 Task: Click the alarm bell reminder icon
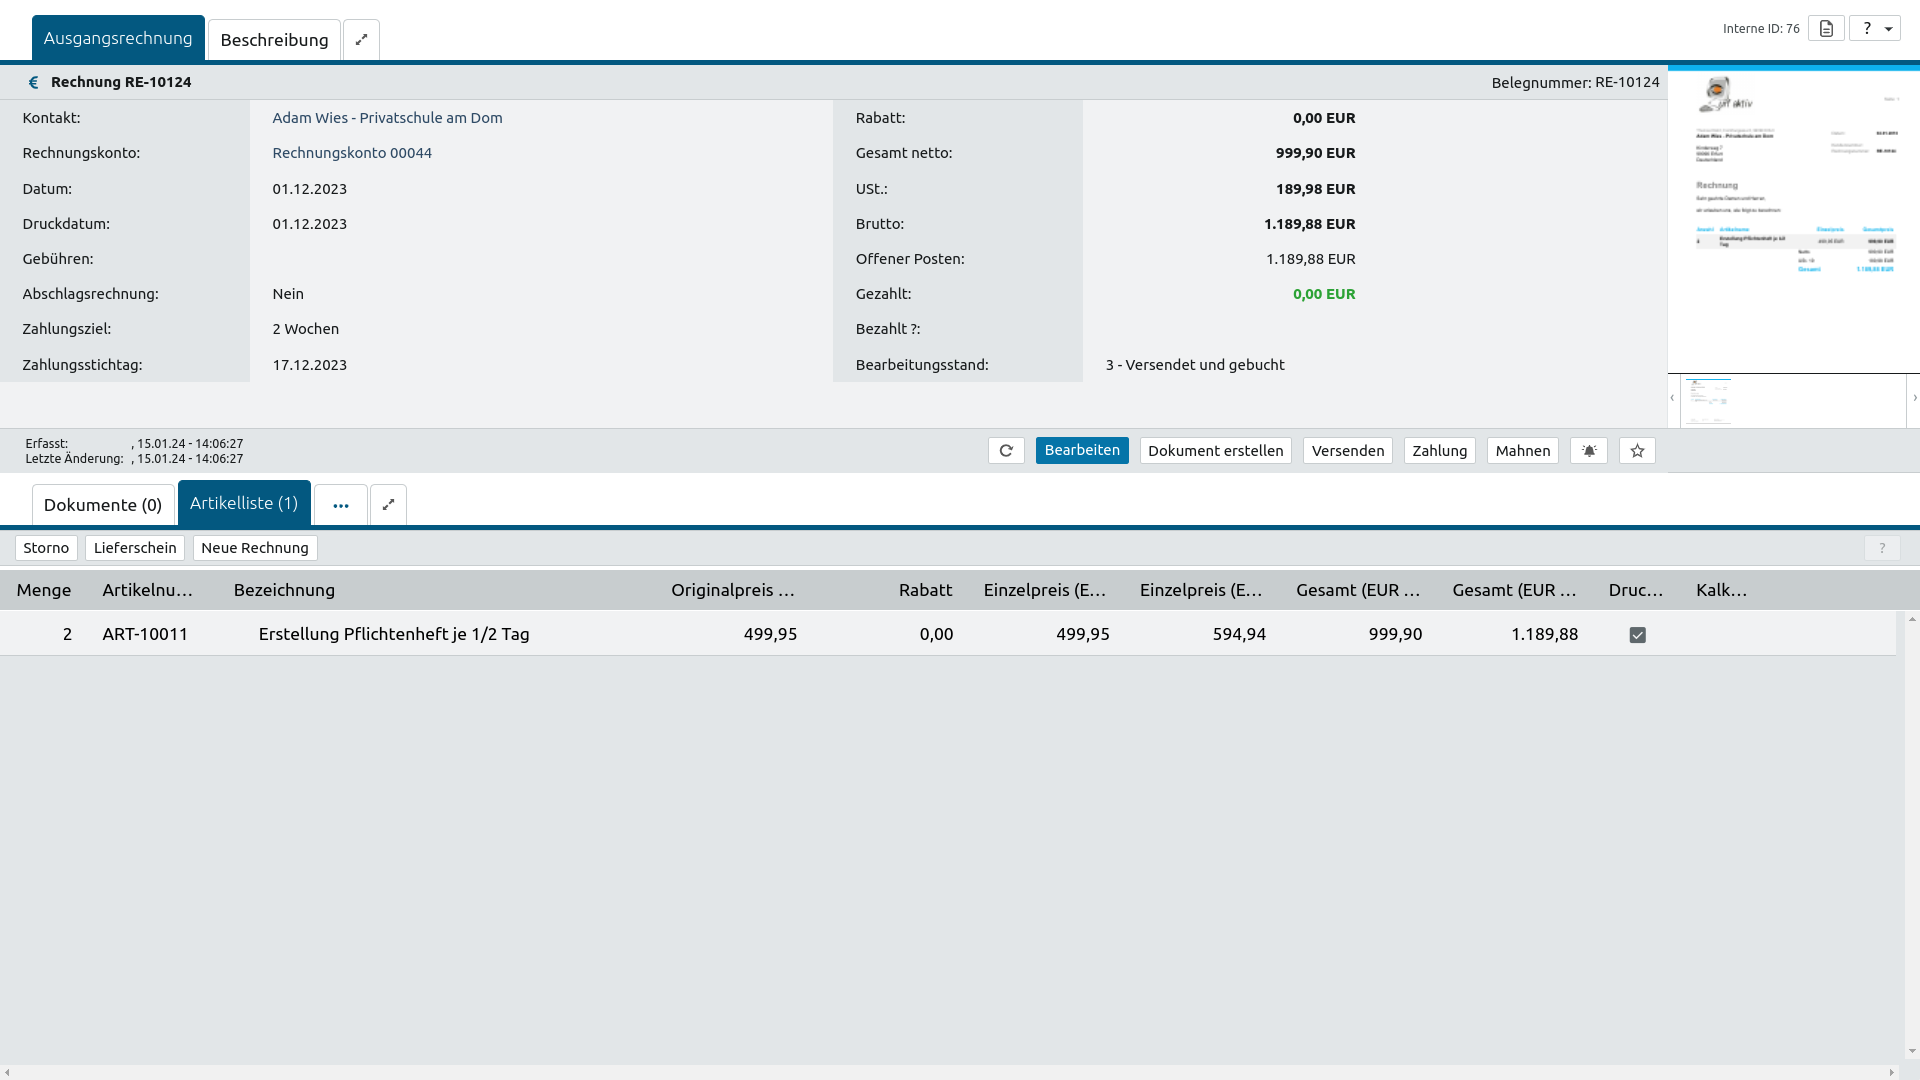[1589, 451]
